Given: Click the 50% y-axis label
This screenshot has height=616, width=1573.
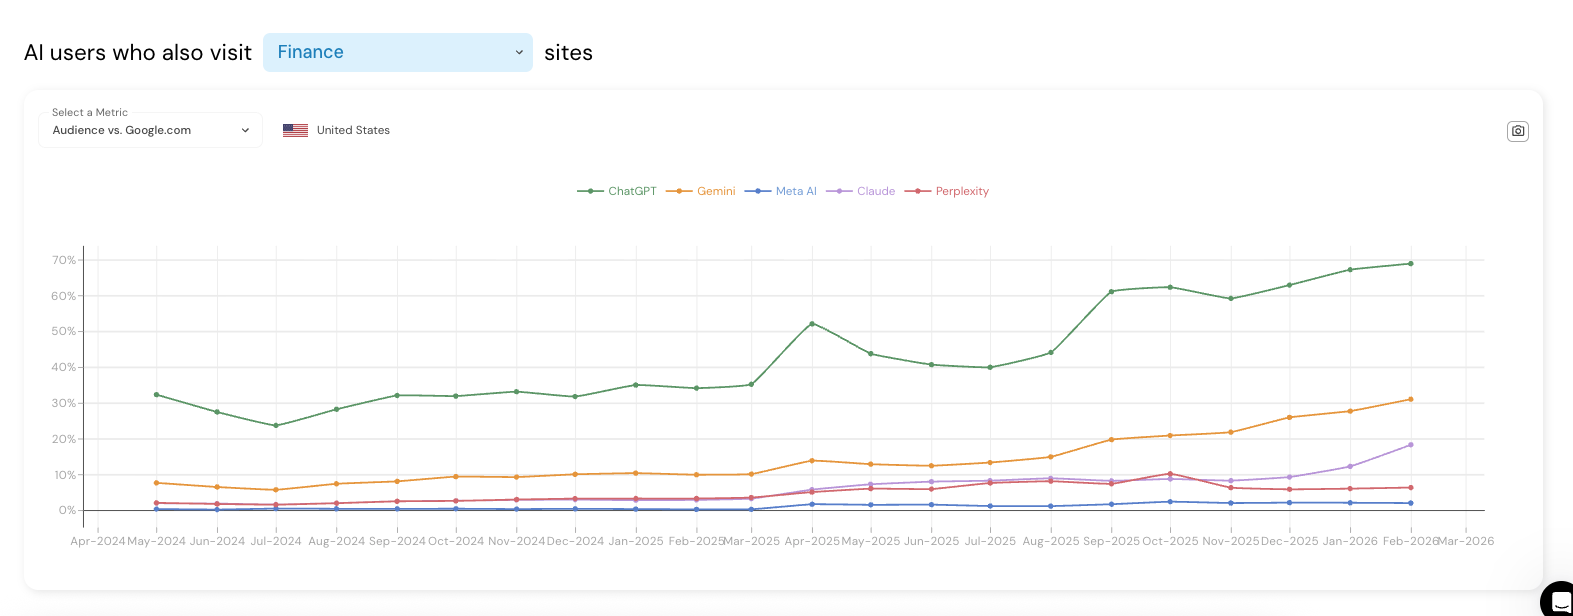Looking at the screenshot, I should tap(64, 331).
